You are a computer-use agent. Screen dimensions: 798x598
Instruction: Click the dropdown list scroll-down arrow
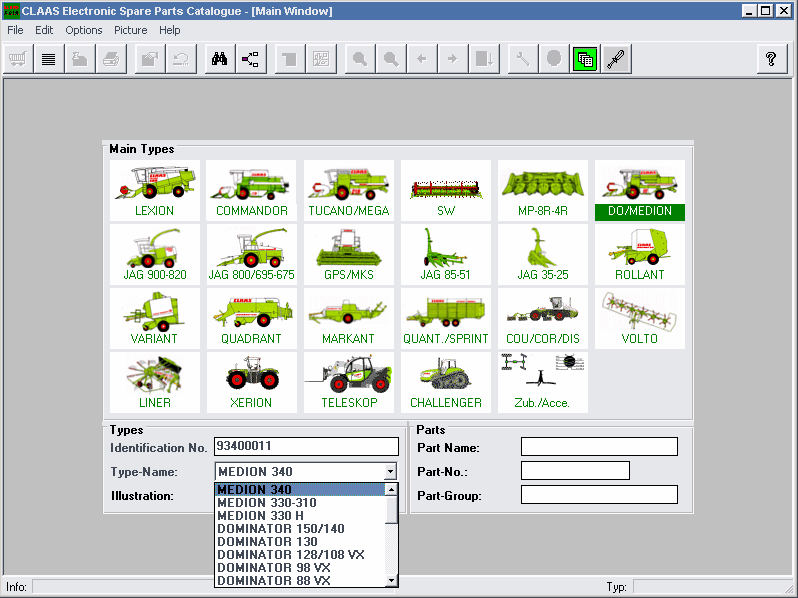391,580
